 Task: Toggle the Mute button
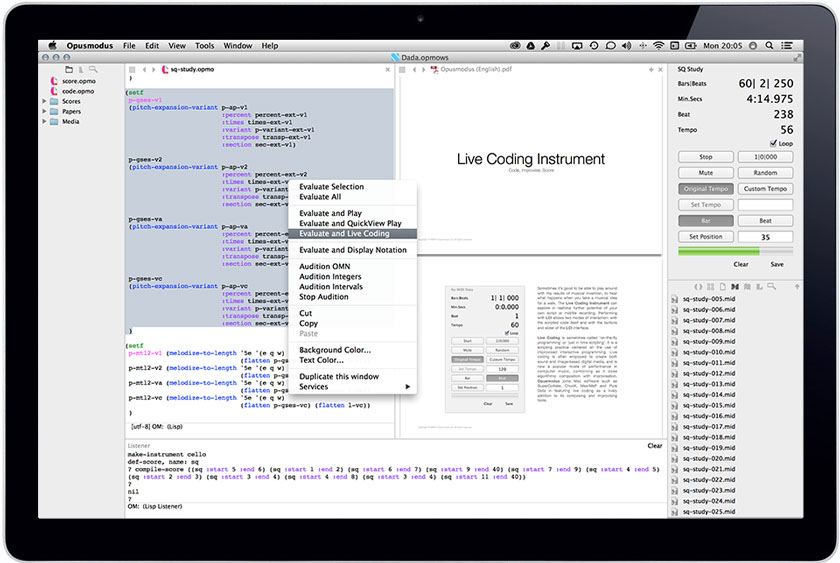click(706, 172)
